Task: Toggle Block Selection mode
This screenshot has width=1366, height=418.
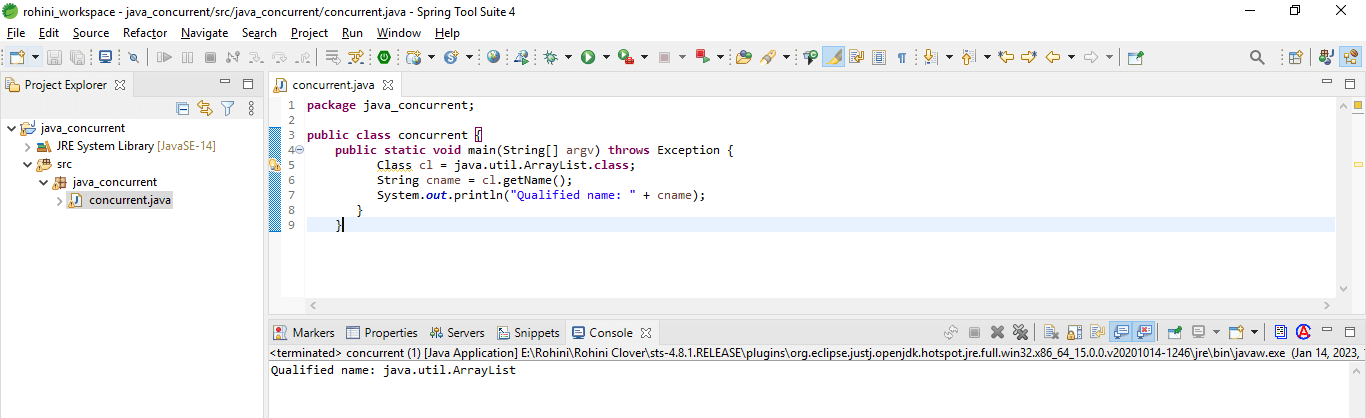Action: click(879, 57)
